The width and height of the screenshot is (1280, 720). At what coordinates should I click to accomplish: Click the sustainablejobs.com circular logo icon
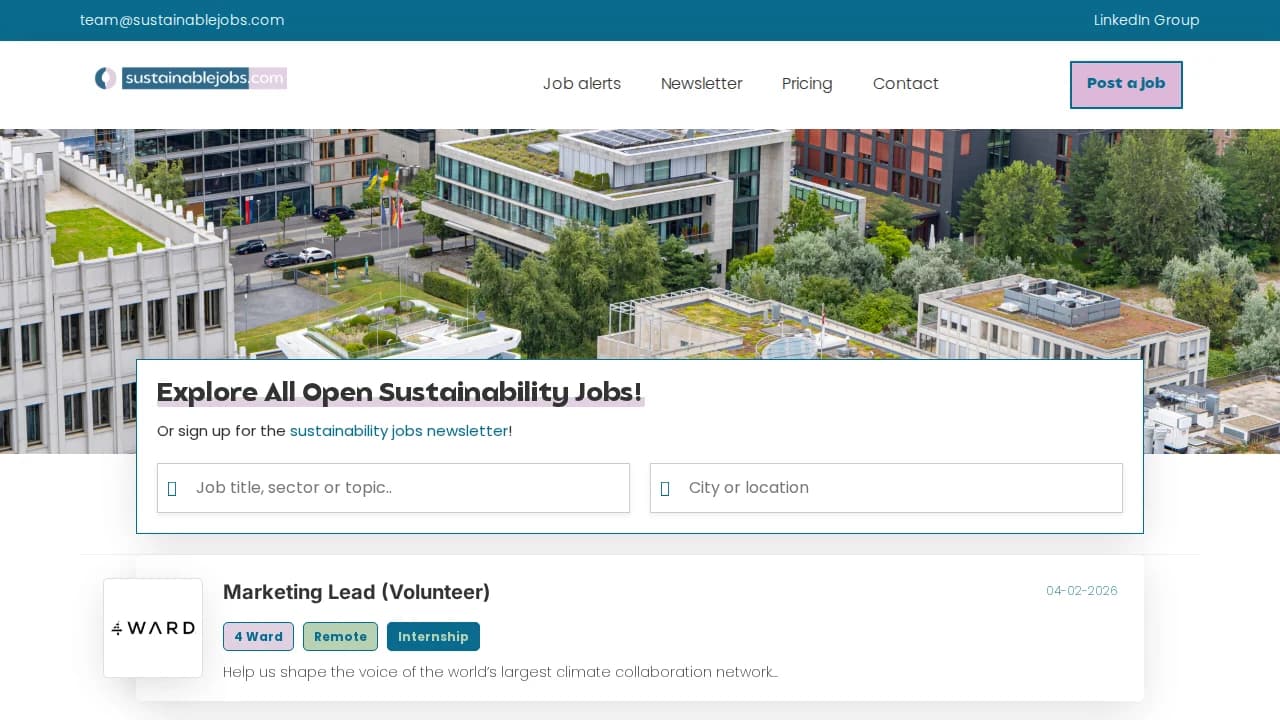point(105,77)
